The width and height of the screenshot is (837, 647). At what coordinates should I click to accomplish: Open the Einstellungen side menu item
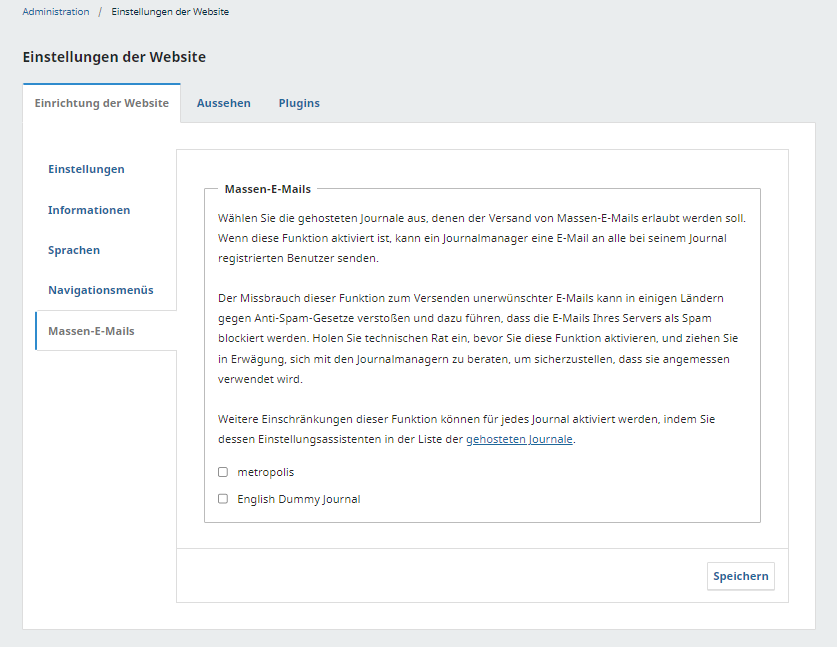point(86,169)
